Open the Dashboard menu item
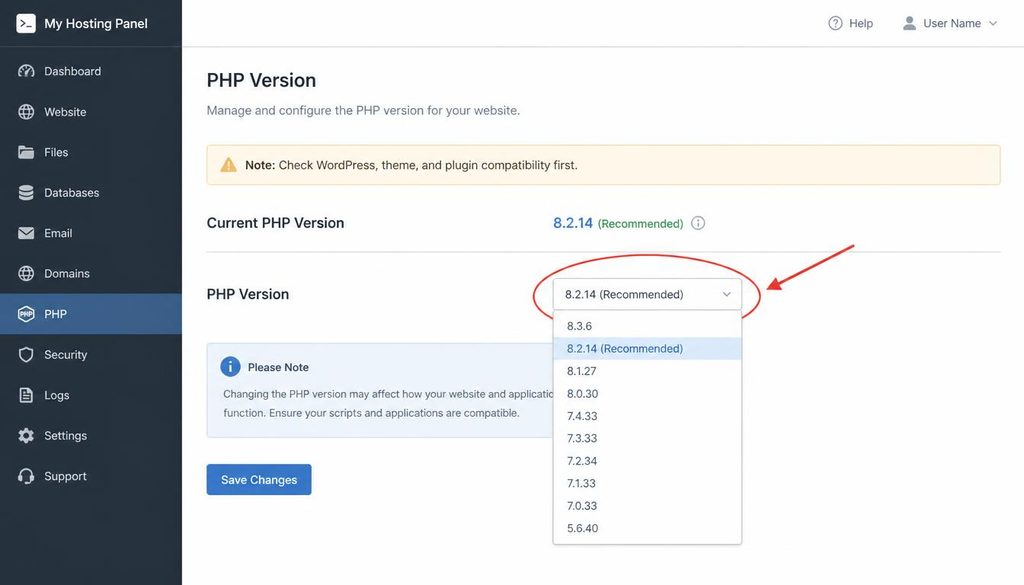Image resolution: width=1024 pixels, height=585 pixels. click(x=91, y=71)
